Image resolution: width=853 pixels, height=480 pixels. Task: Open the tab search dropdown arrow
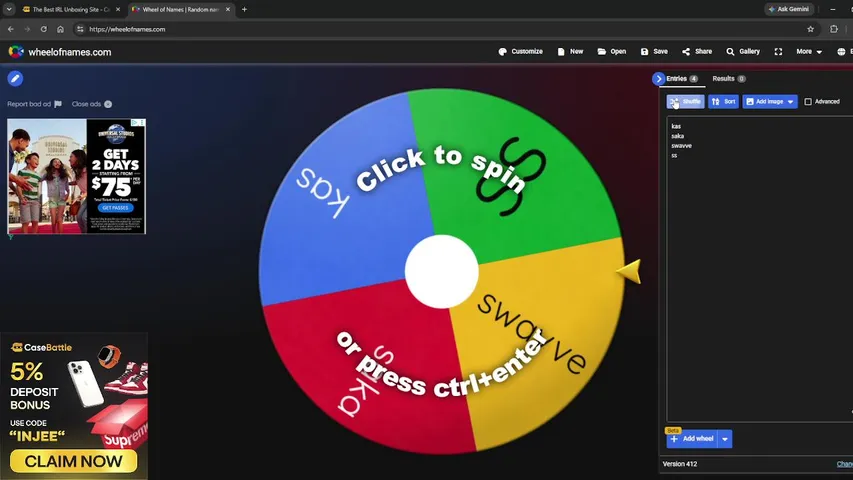click(9, 9)
